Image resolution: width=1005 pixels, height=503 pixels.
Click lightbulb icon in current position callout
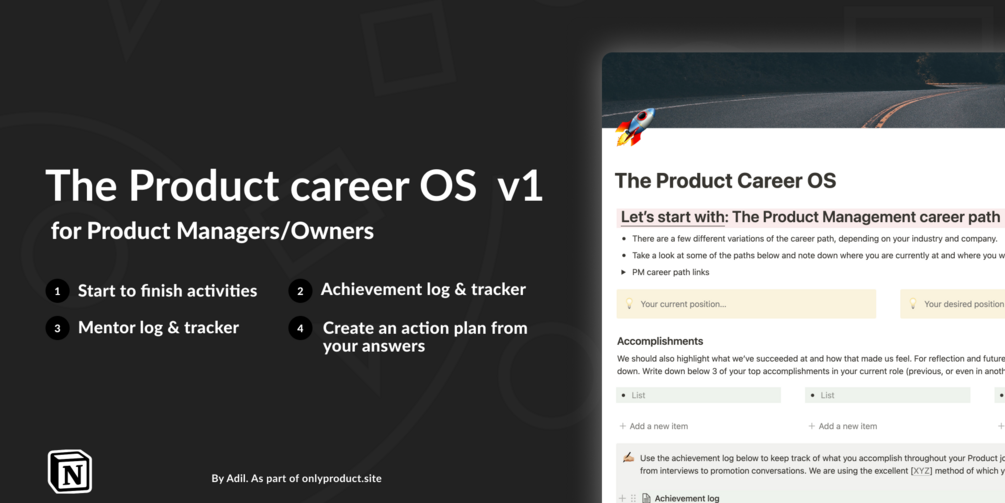click(629, 304)
